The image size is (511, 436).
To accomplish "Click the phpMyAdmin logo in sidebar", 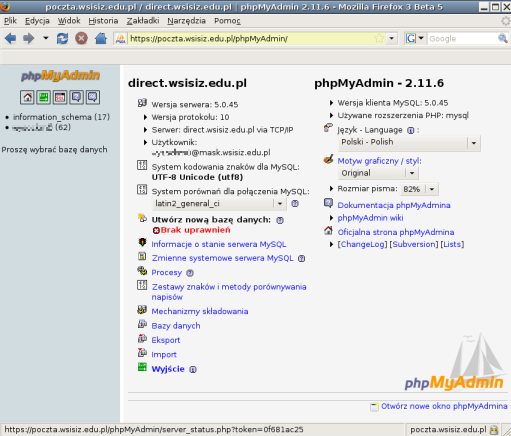I will tap(60, 76).
